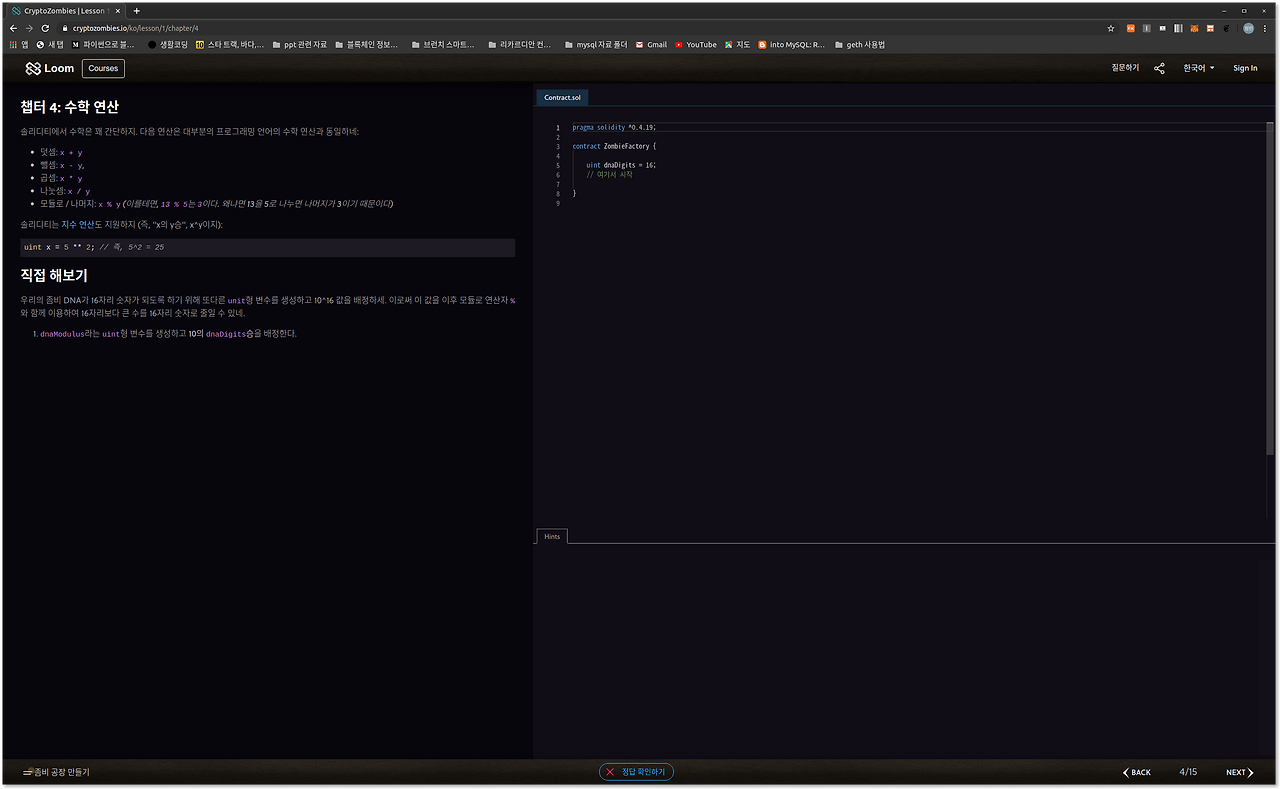Follow the 지수 연산 hyperlink

click(x=78, y=225)
